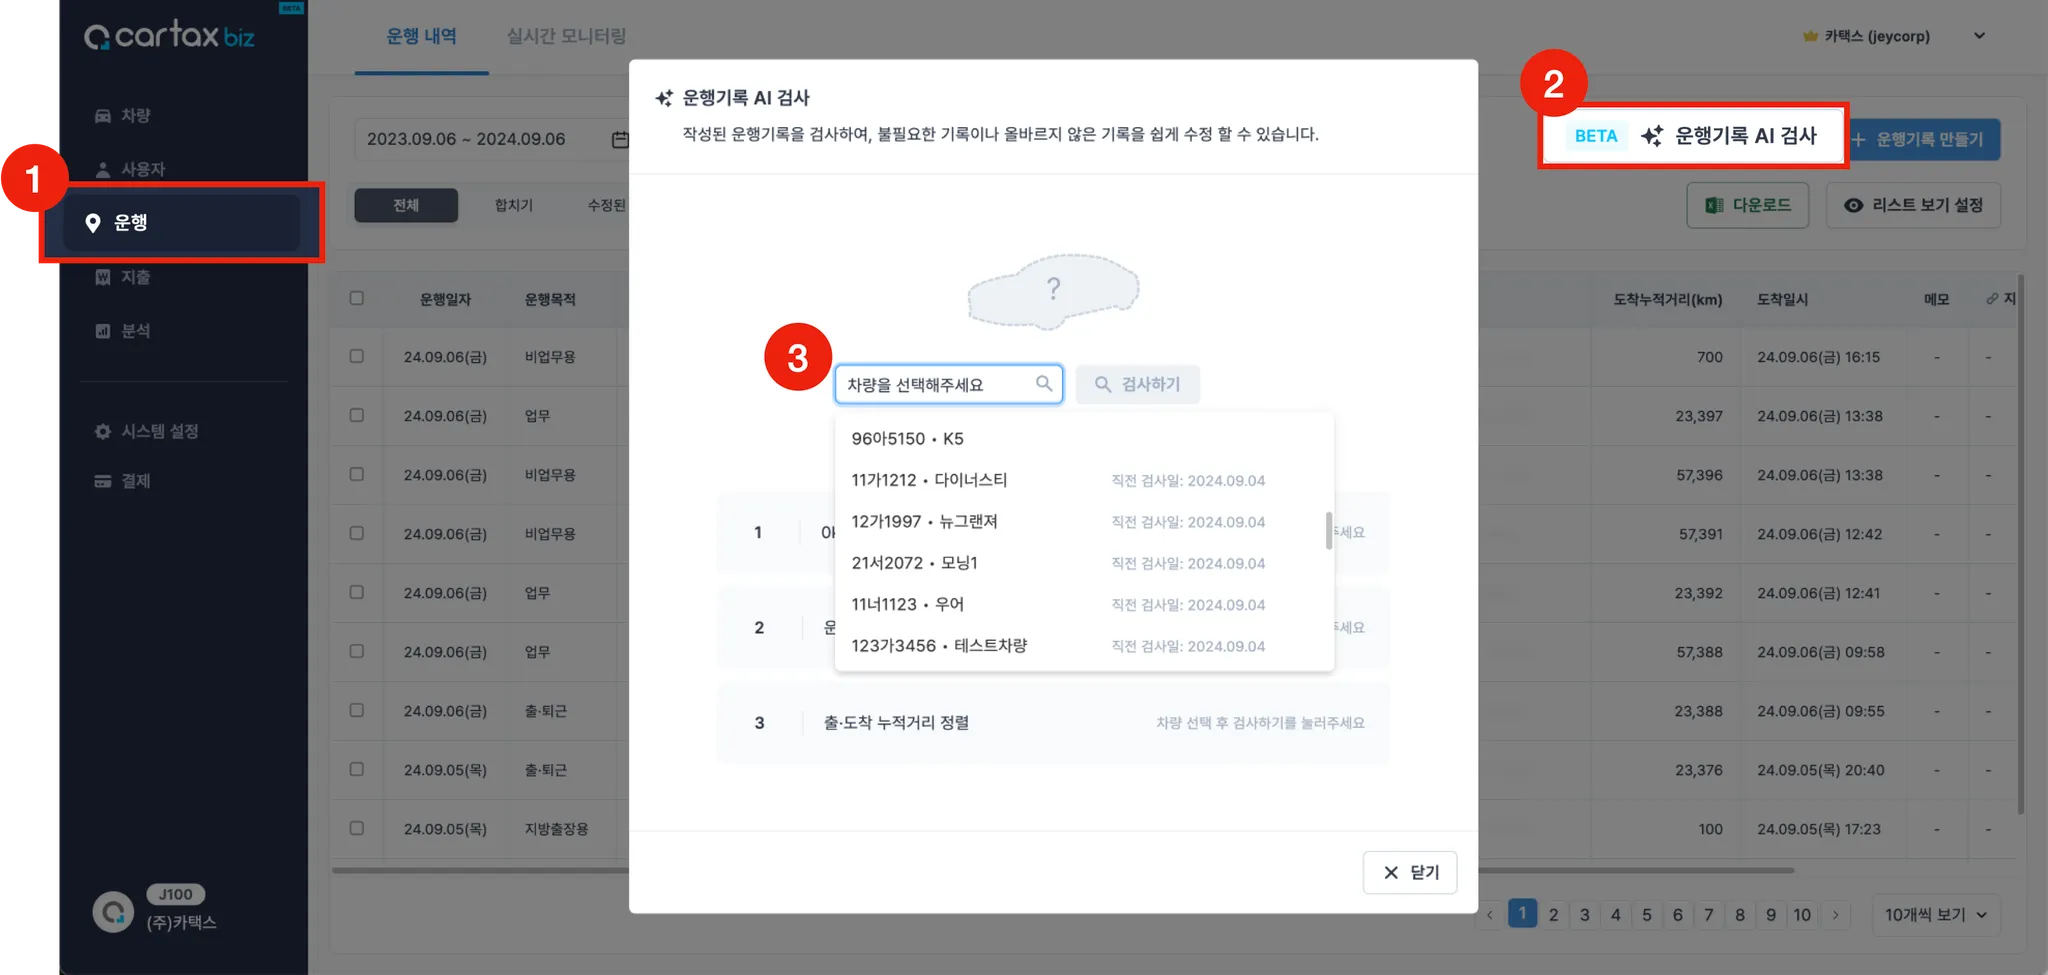Toggle the select-all checkbox in table header
Screen dimensions: 2048x975
click(x=357, y=298)
